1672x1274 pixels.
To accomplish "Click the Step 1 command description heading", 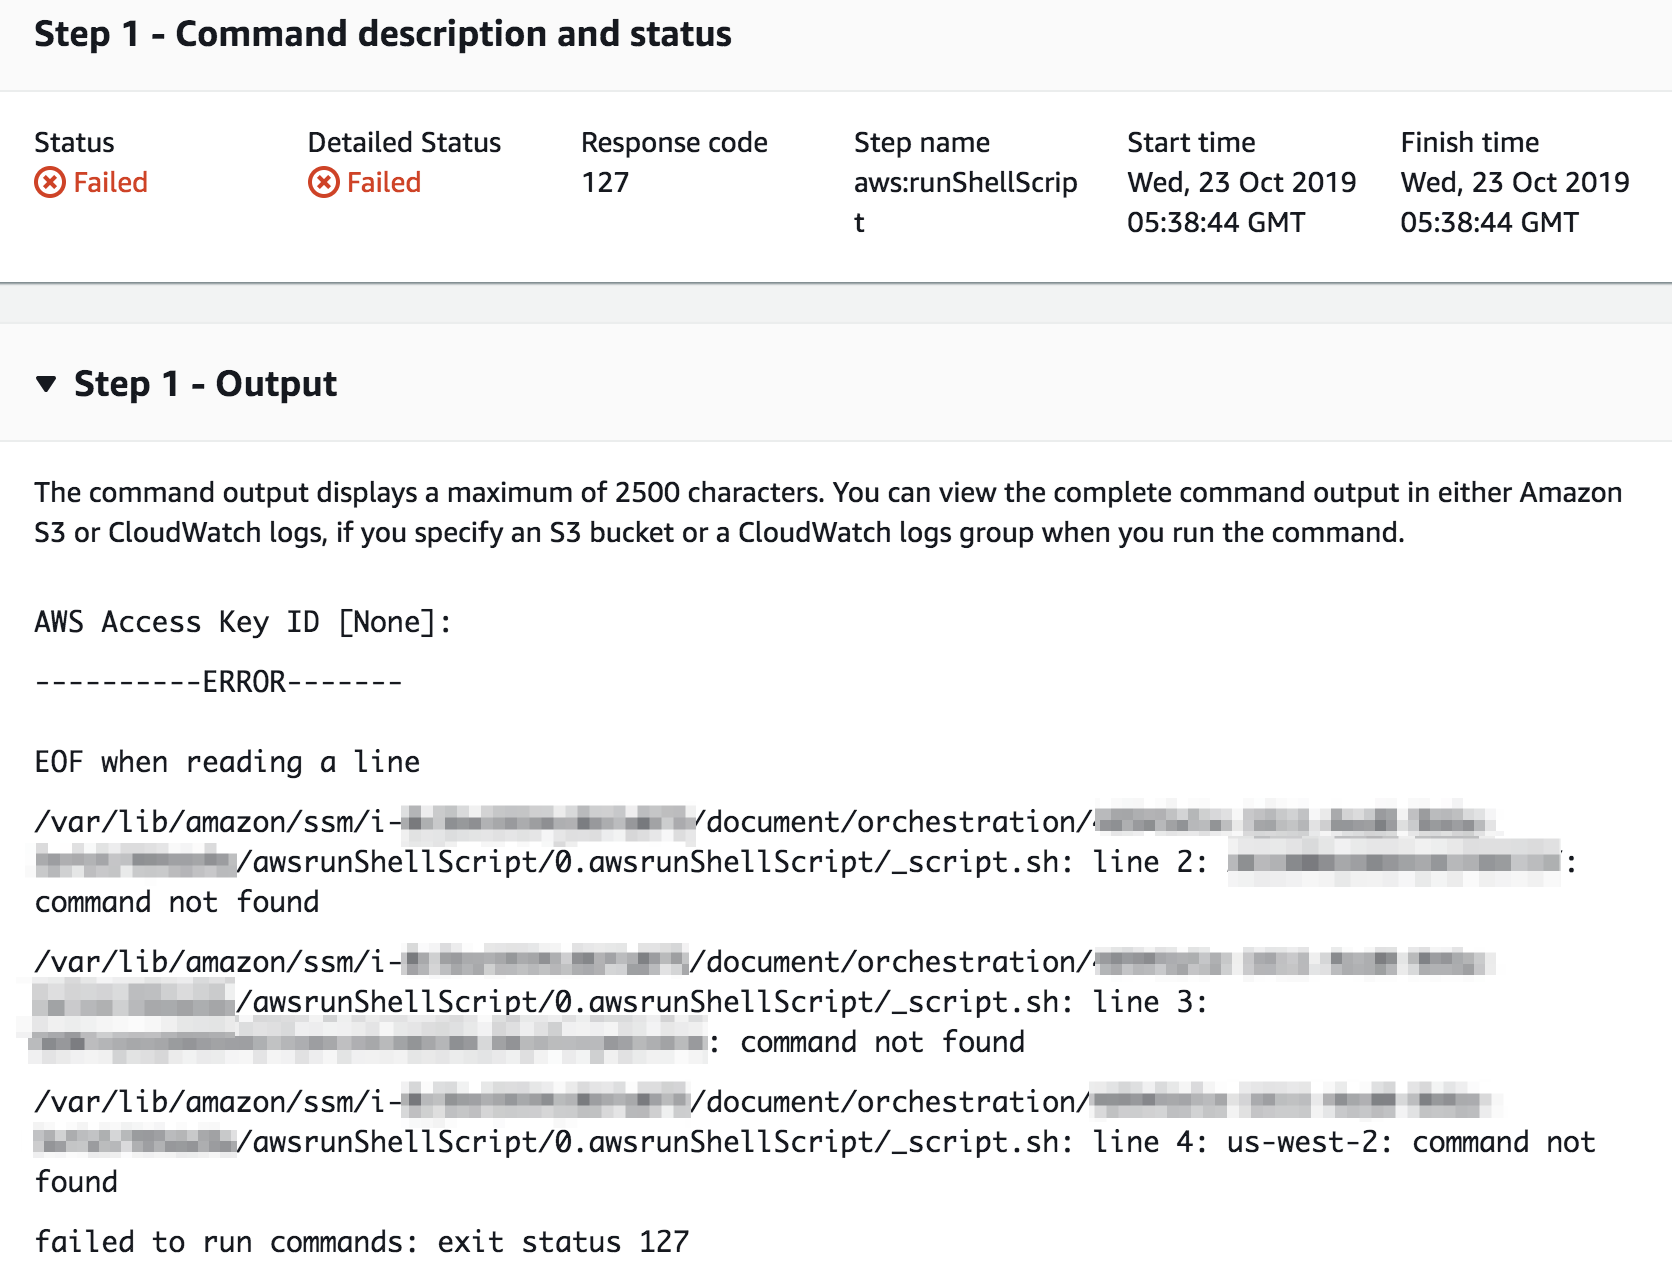I will click(383, 34).
